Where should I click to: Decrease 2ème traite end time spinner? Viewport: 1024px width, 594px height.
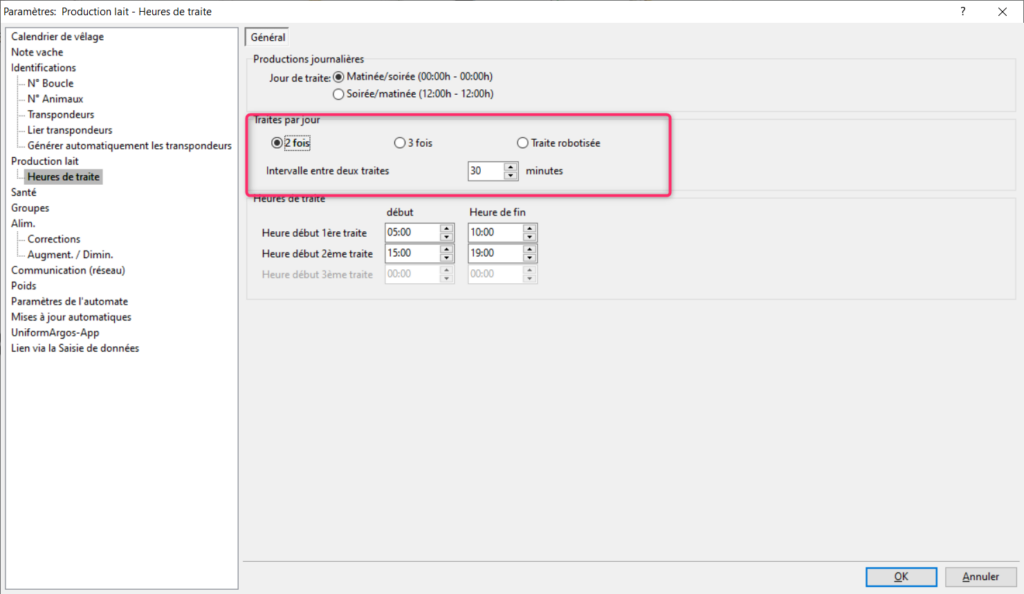click(x=530, y=258)
